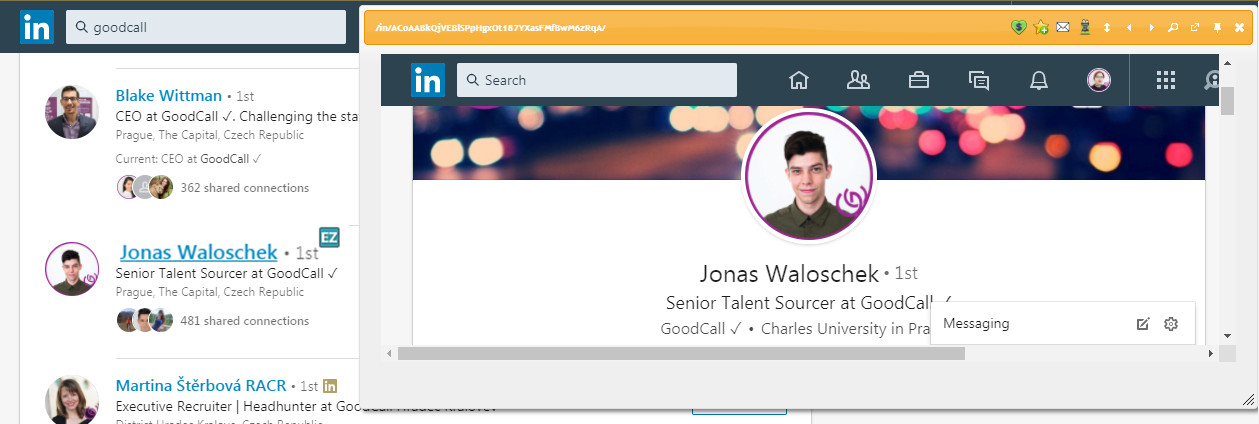Open the Jonas Waloschek link in the search results
The height and width of the screenshot is (424, 1259).
tap(199, 253)
